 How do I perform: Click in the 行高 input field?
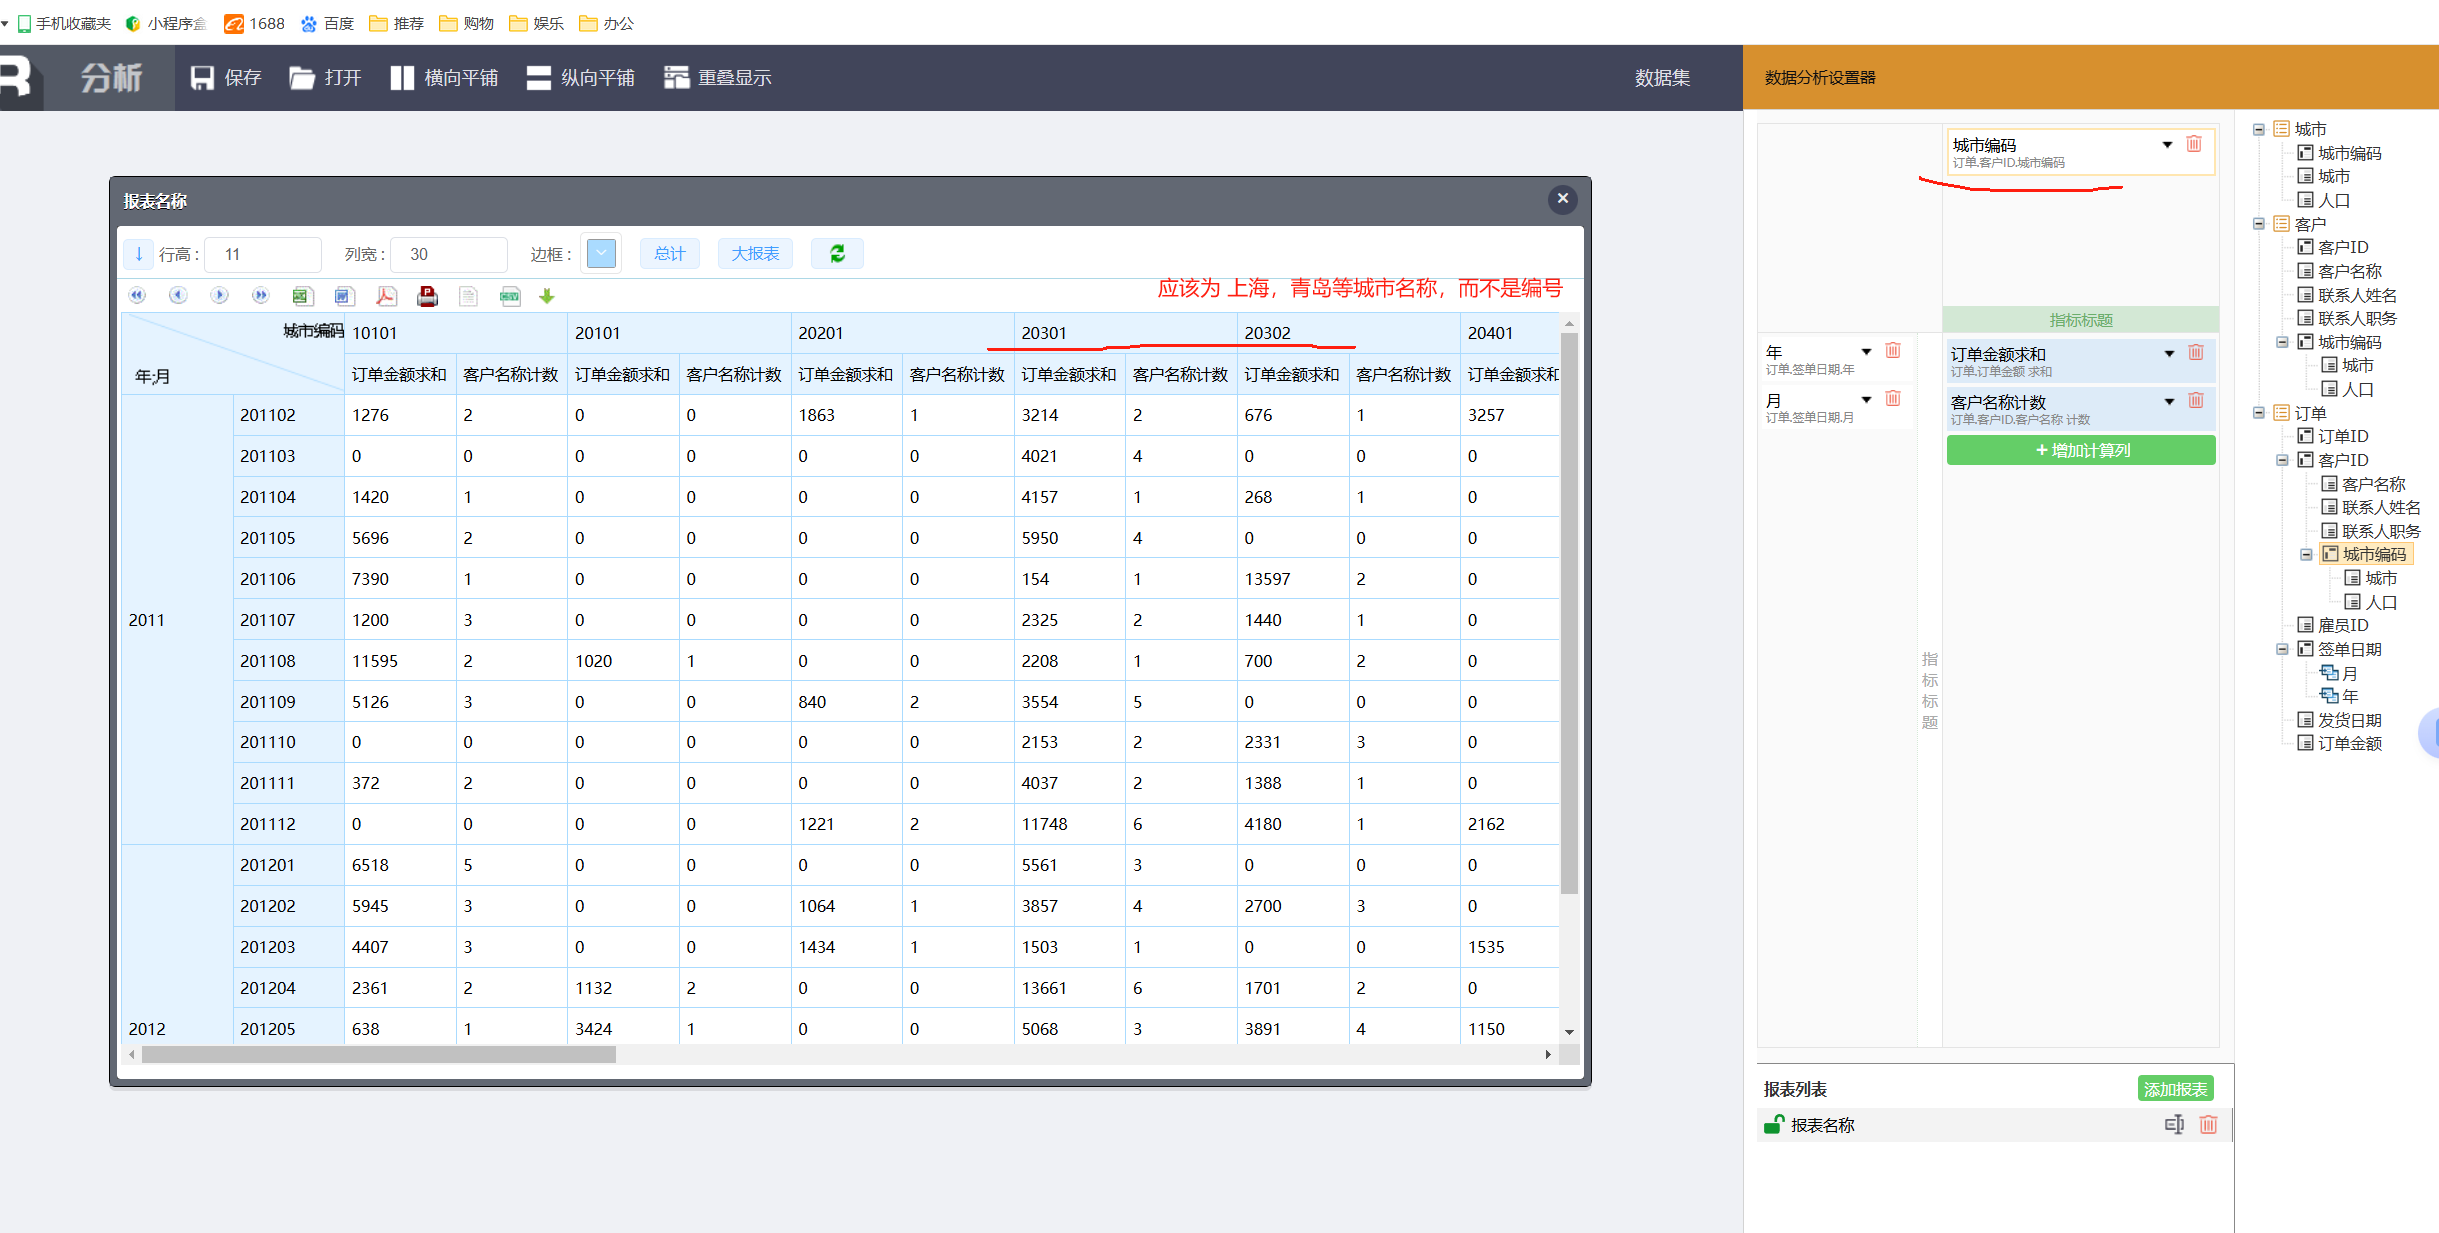pyautogui.click(x=264, y=255)
